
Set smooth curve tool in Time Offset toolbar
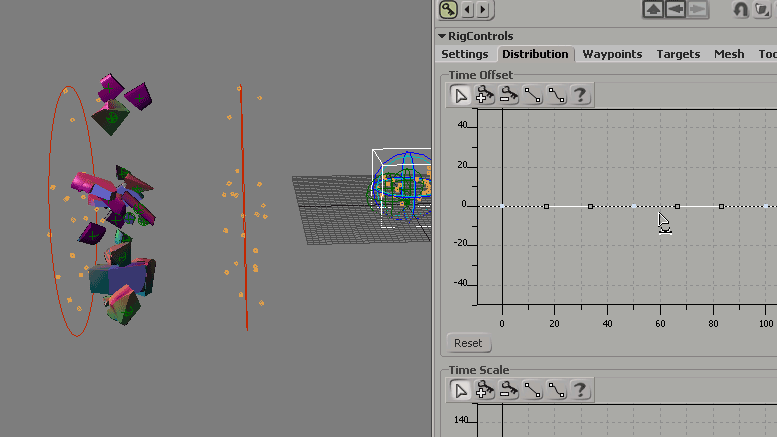tap(556, 95)
